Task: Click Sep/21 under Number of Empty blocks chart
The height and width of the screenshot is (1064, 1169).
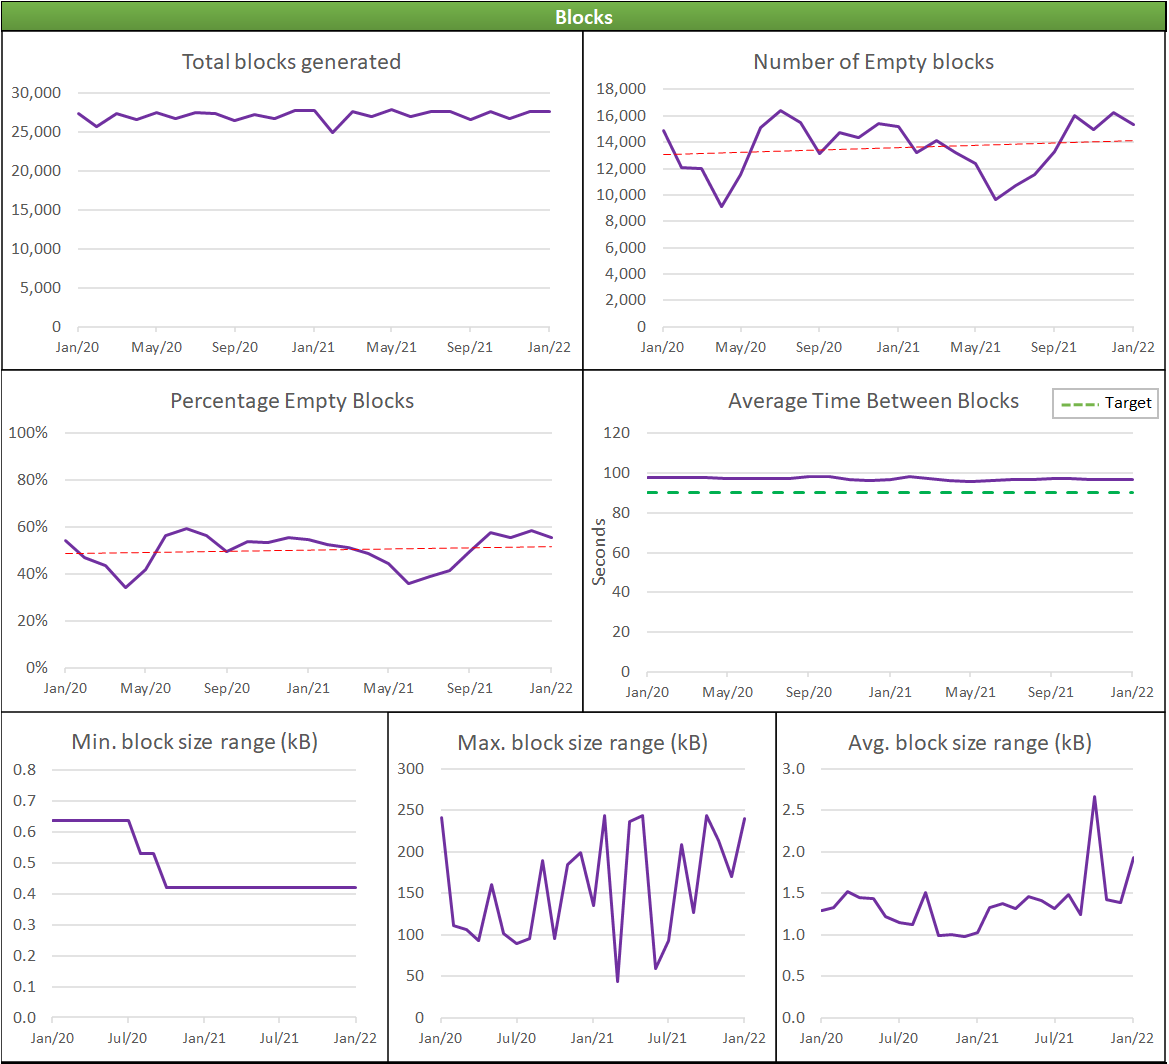Action: [x=1053, y=347]
